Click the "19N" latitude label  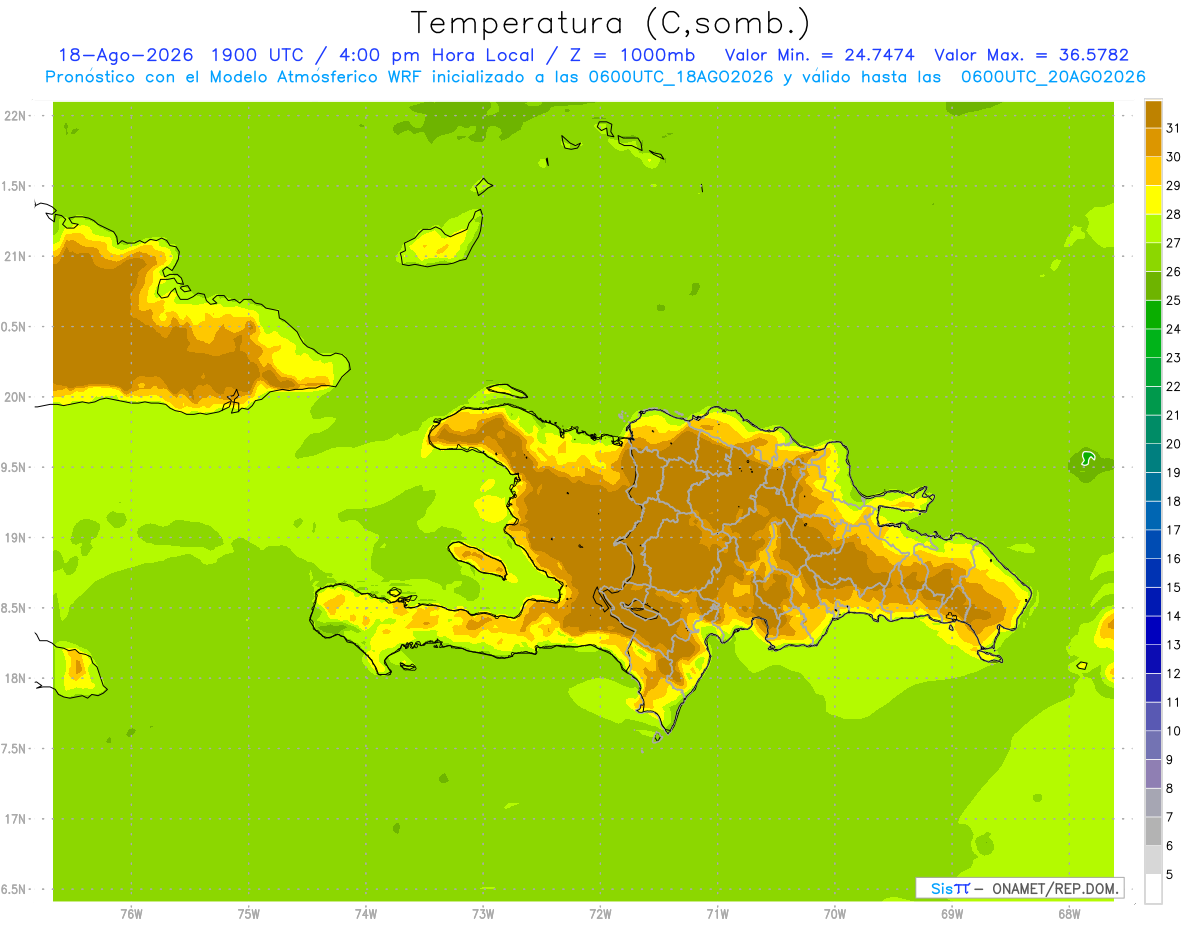(14, 538)
